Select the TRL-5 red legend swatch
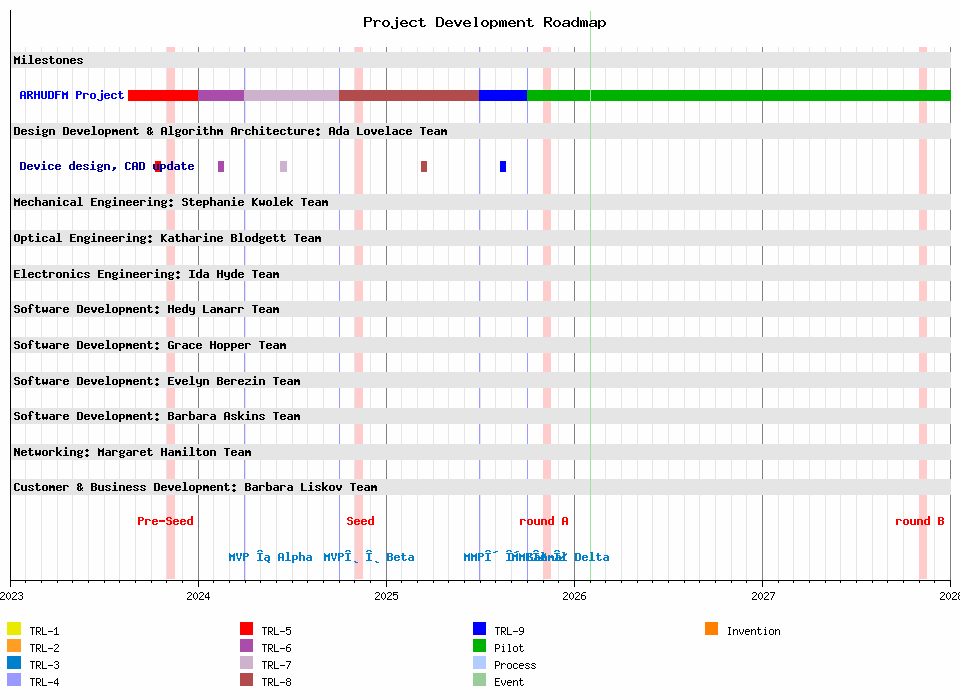 tap(246, 629)
